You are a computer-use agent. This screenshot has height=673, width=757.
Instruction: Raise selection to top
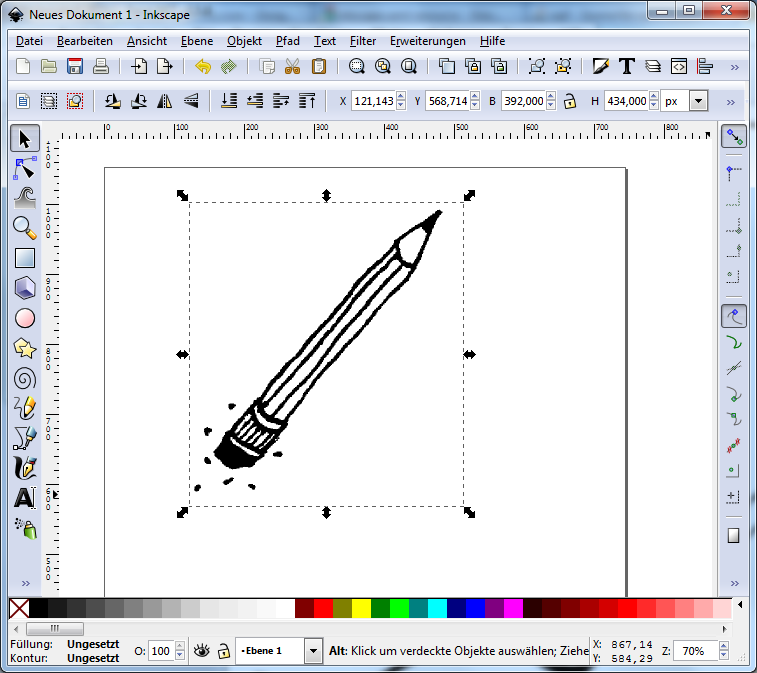tap(307, 101)
